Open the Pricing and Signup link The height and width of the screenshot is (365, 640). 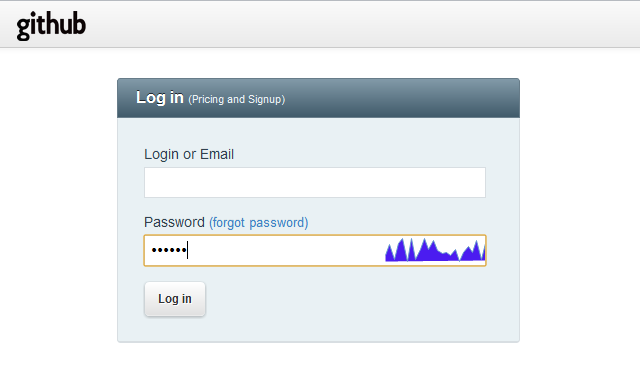click(x=237, y=99)
